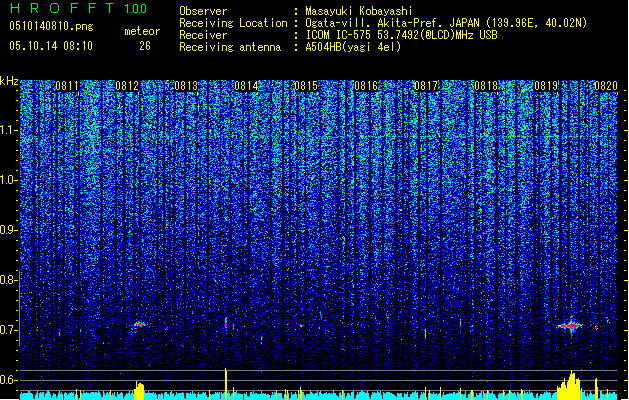Click the 0816 time marker
The width and height of the screenshot is (629, 400).
366,86
